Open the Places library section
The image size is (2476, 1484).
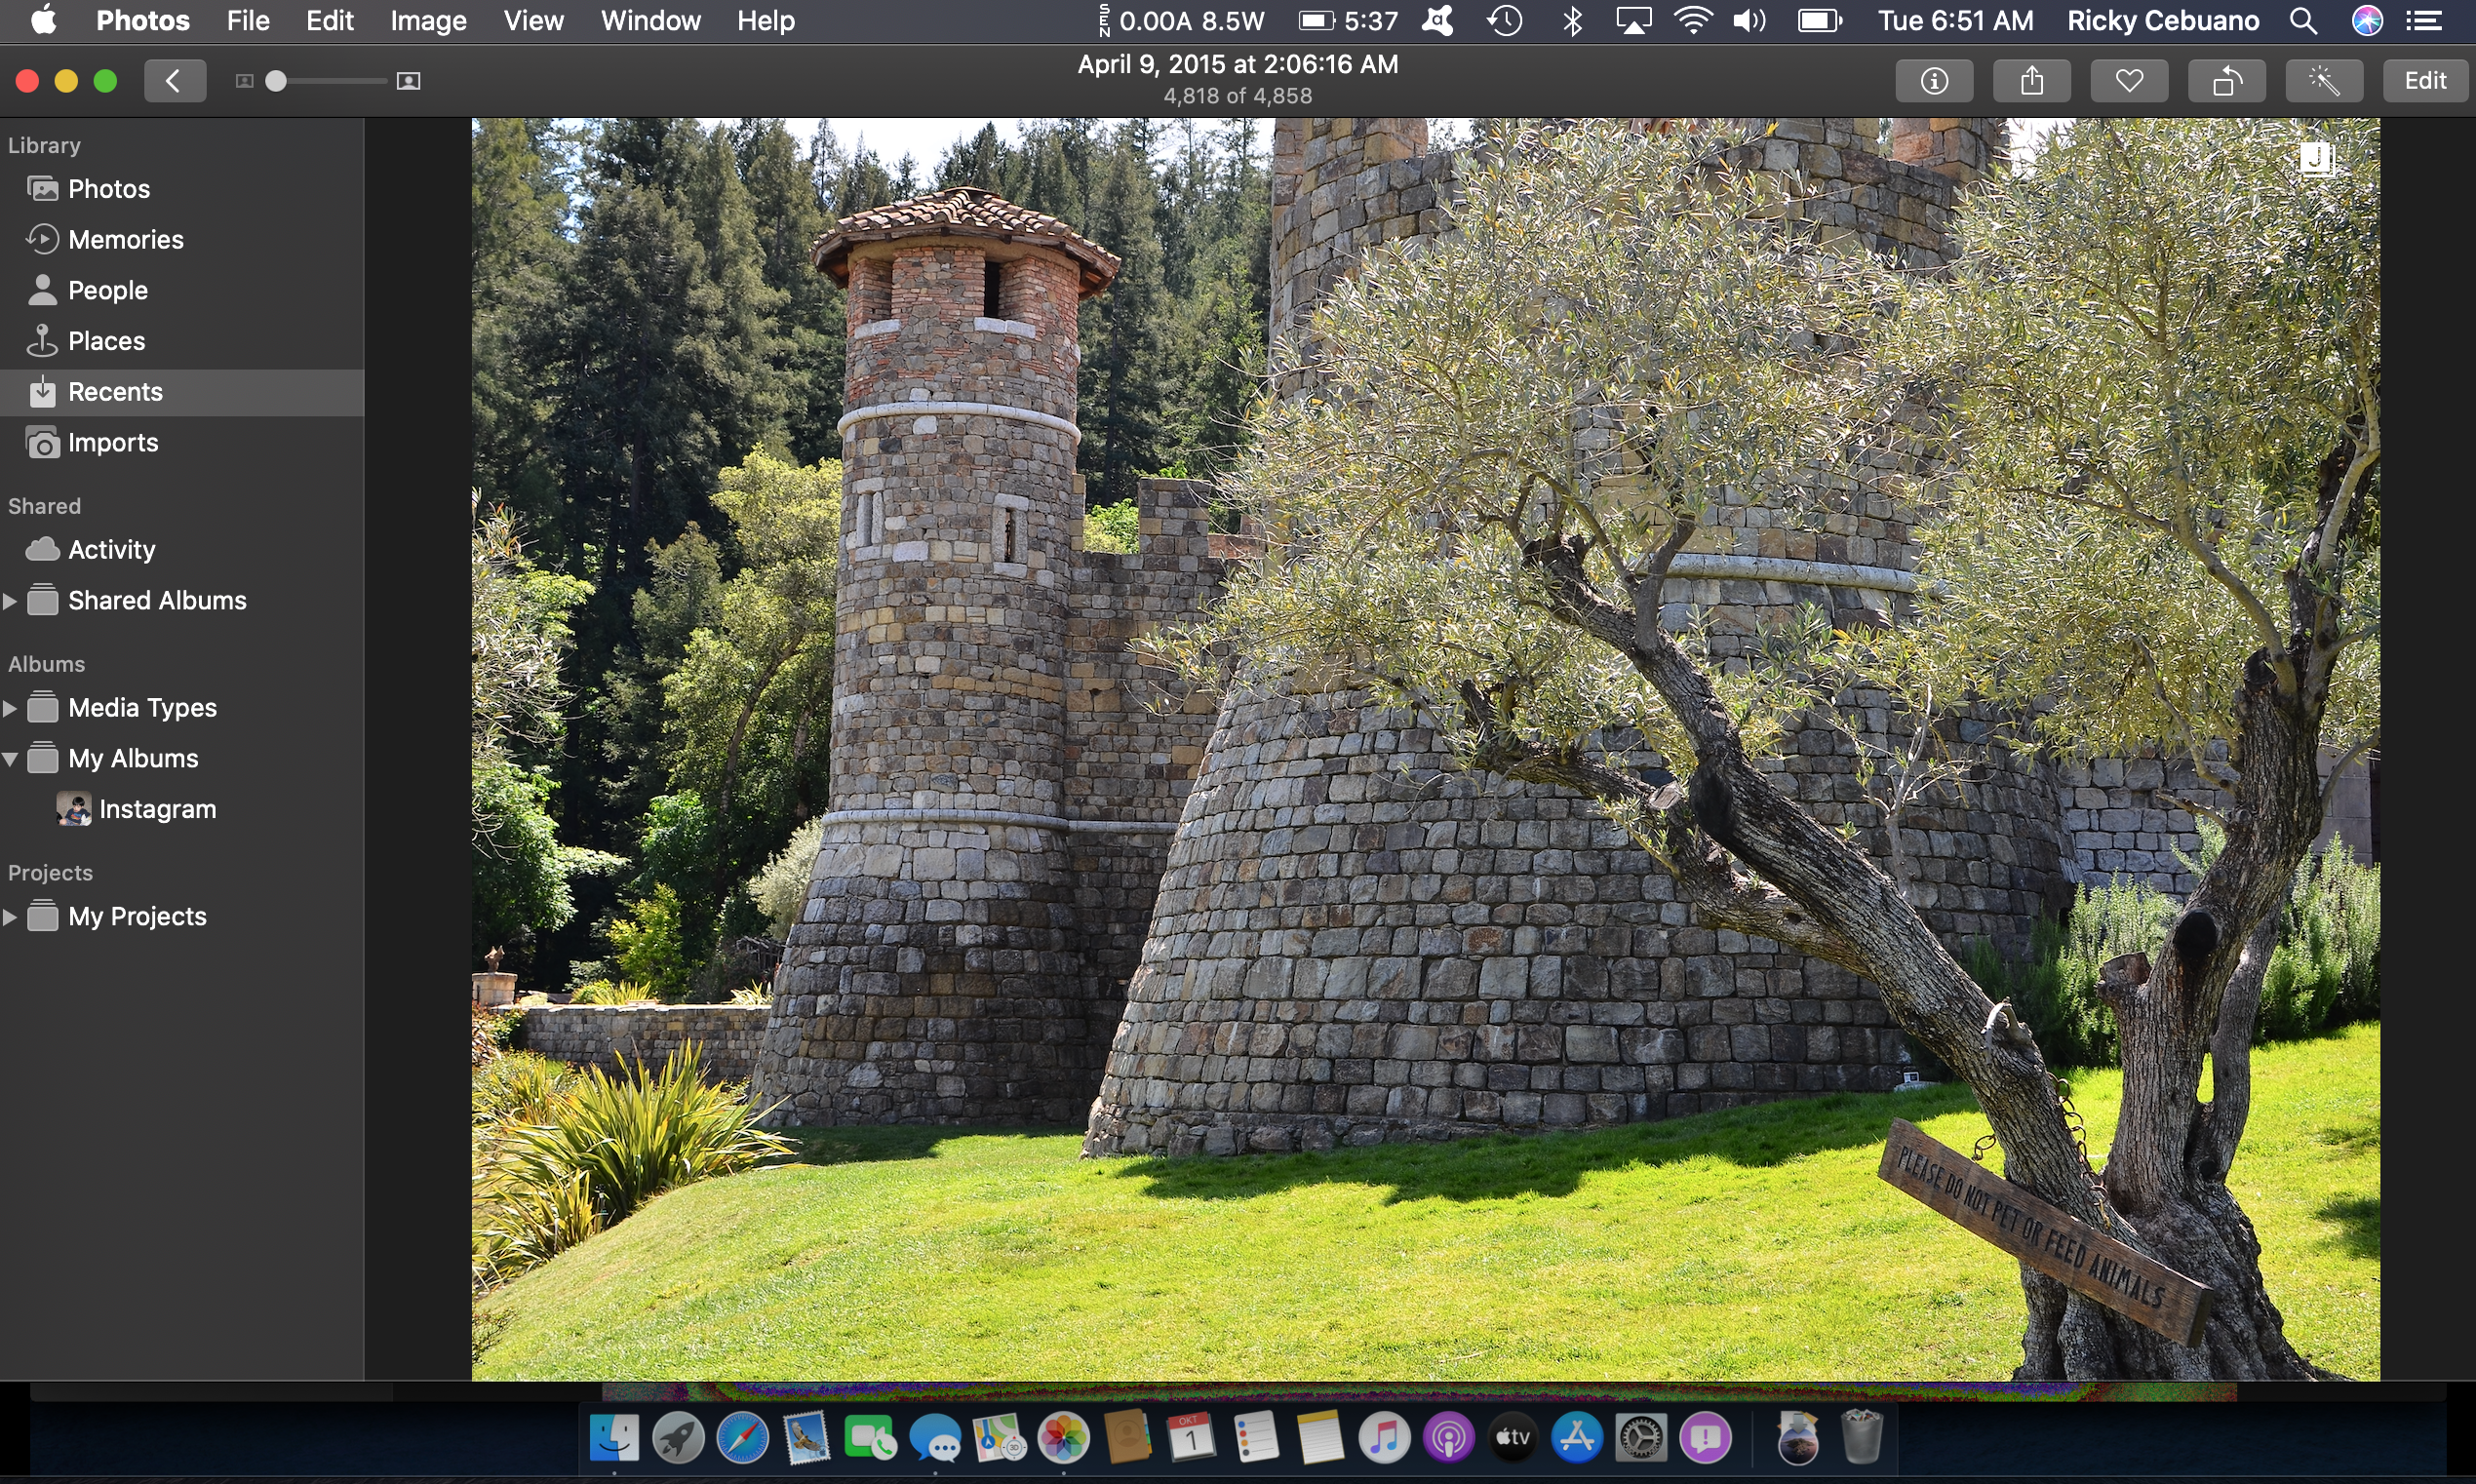coord(106,341)
